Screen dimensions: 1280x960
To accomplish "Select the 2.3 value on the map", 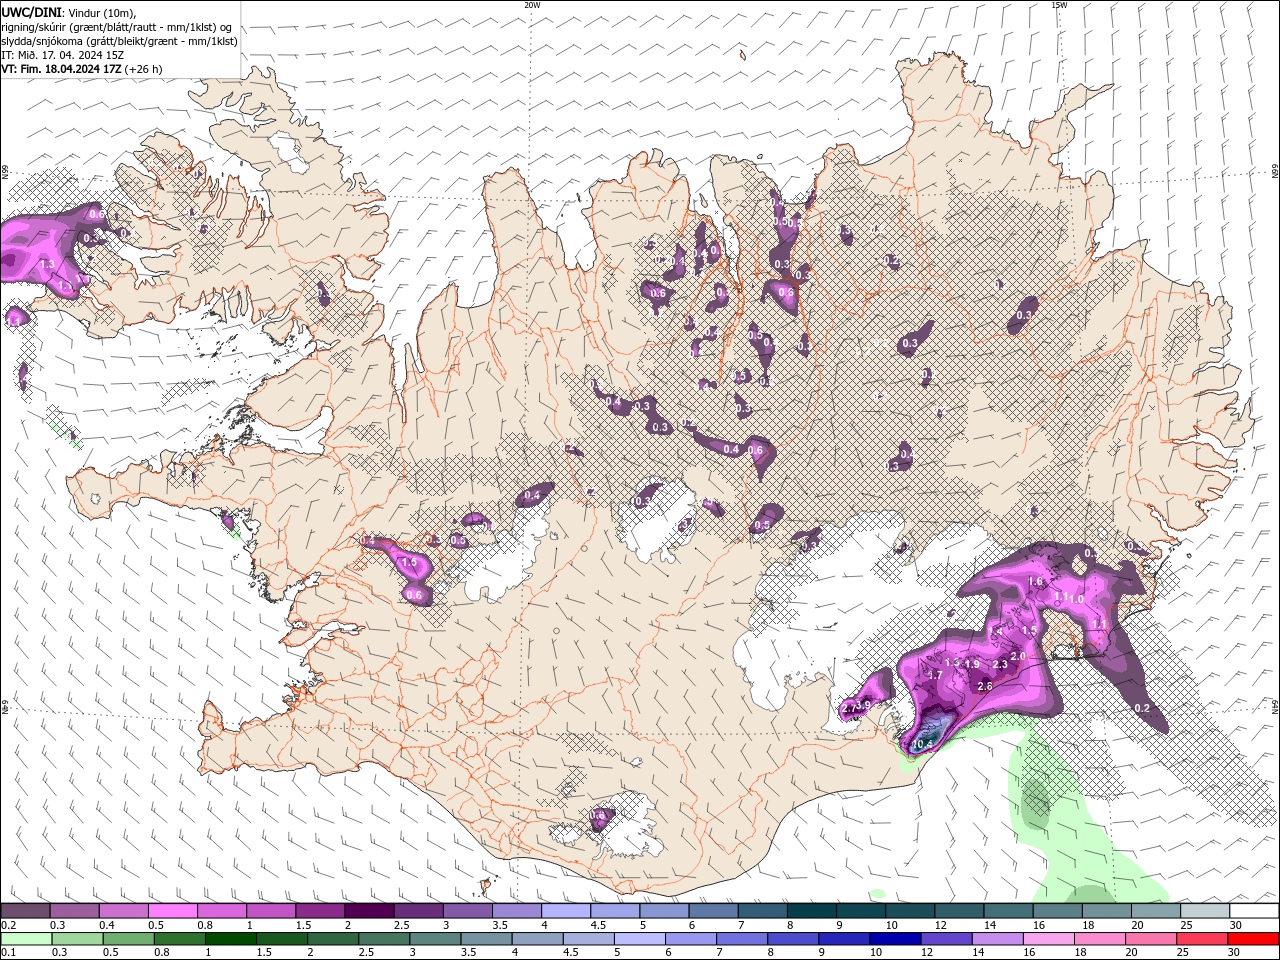I will [999, 665].
